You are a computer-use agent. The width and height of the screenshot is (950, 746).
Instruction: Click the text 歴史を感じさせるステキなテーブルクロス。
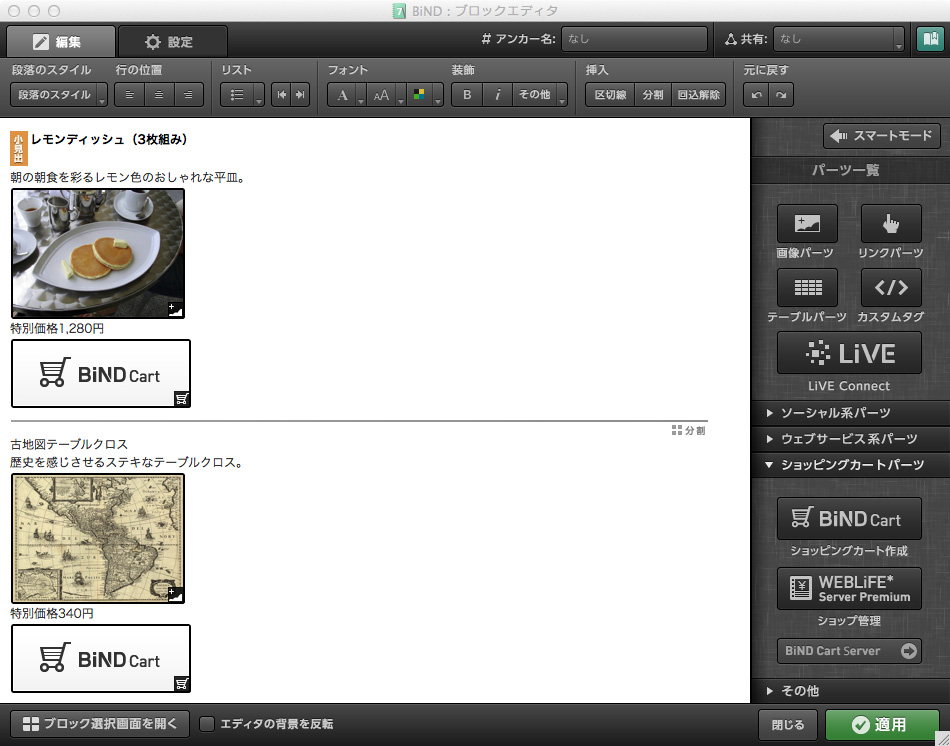point(127,462)
